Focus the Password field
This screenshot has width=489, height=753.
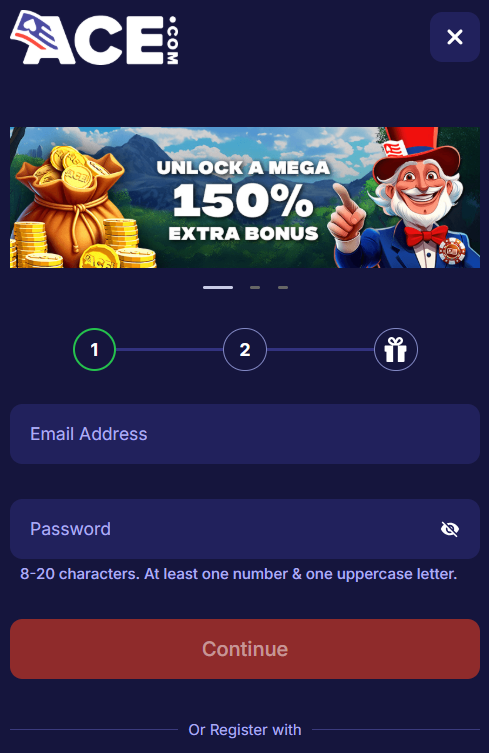(244, 529)
